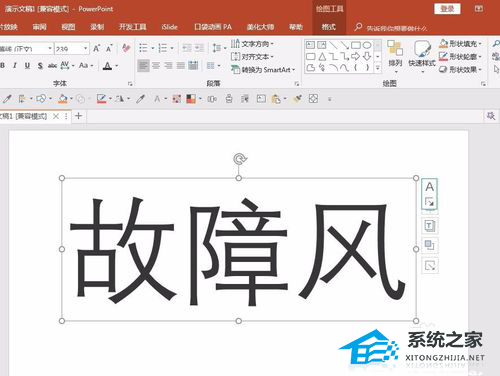Select the down block arrow shape

tap(367, 56)
